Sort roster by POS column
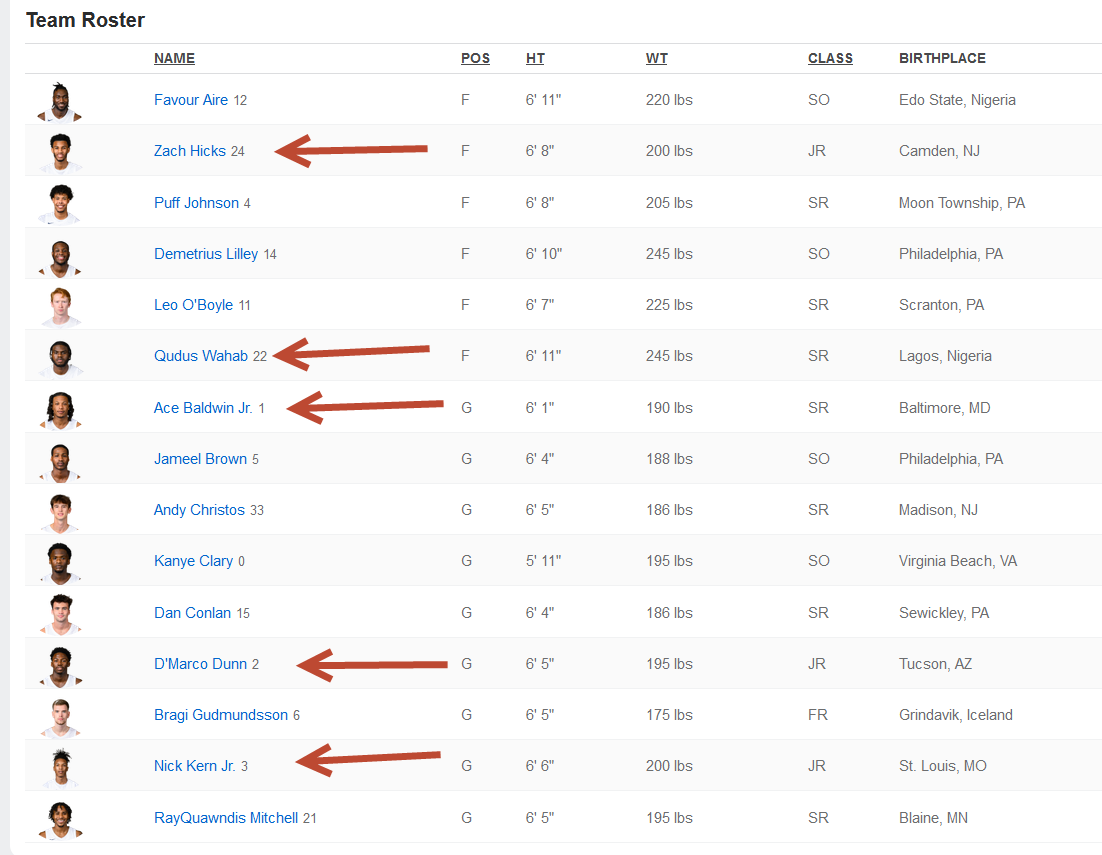Viewport: 1102px width, 855px height. (x=475, y=59)
